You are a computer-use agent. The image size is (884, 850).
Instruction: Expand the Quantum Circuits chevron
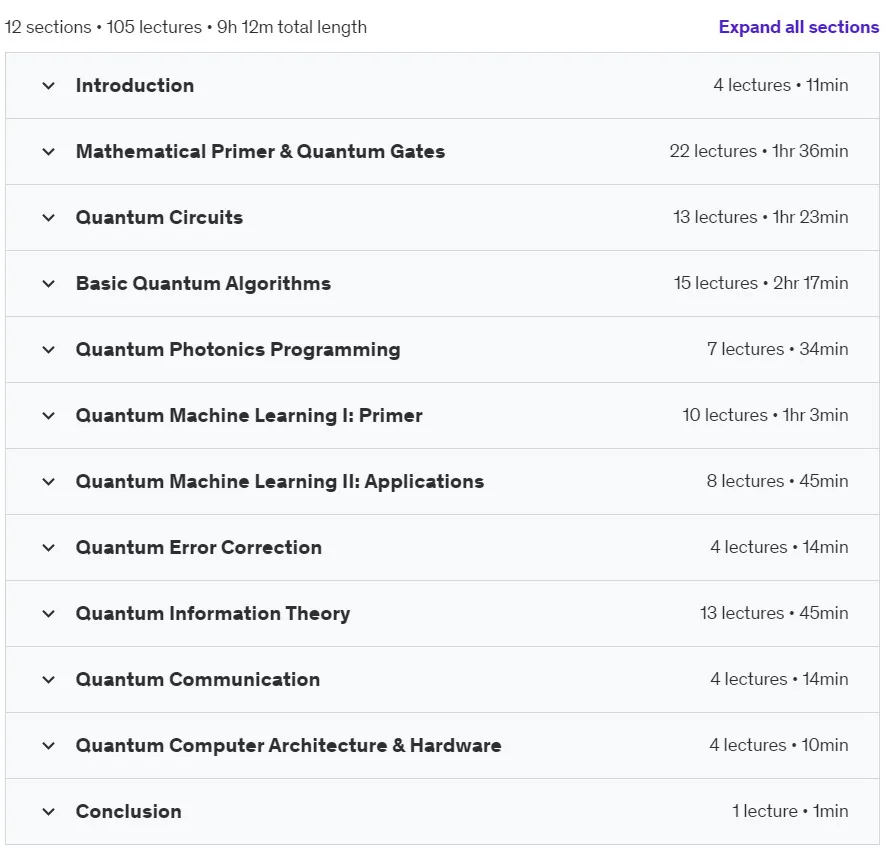tap(48, 218)
